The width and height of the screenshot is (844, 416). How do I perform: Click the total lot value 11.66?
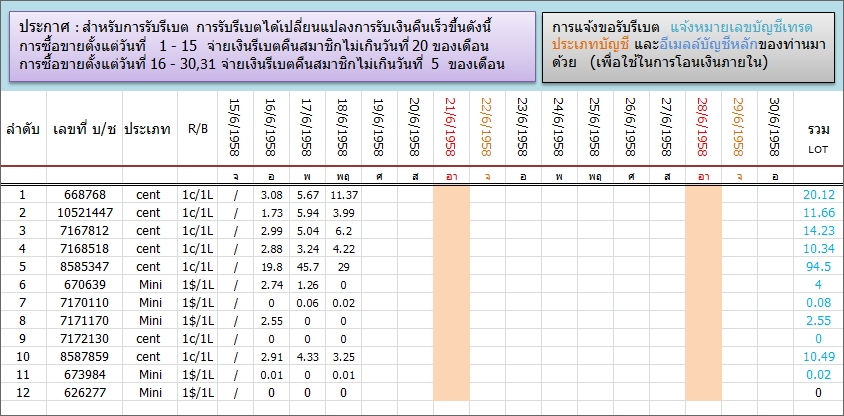[x=818, y=213]
